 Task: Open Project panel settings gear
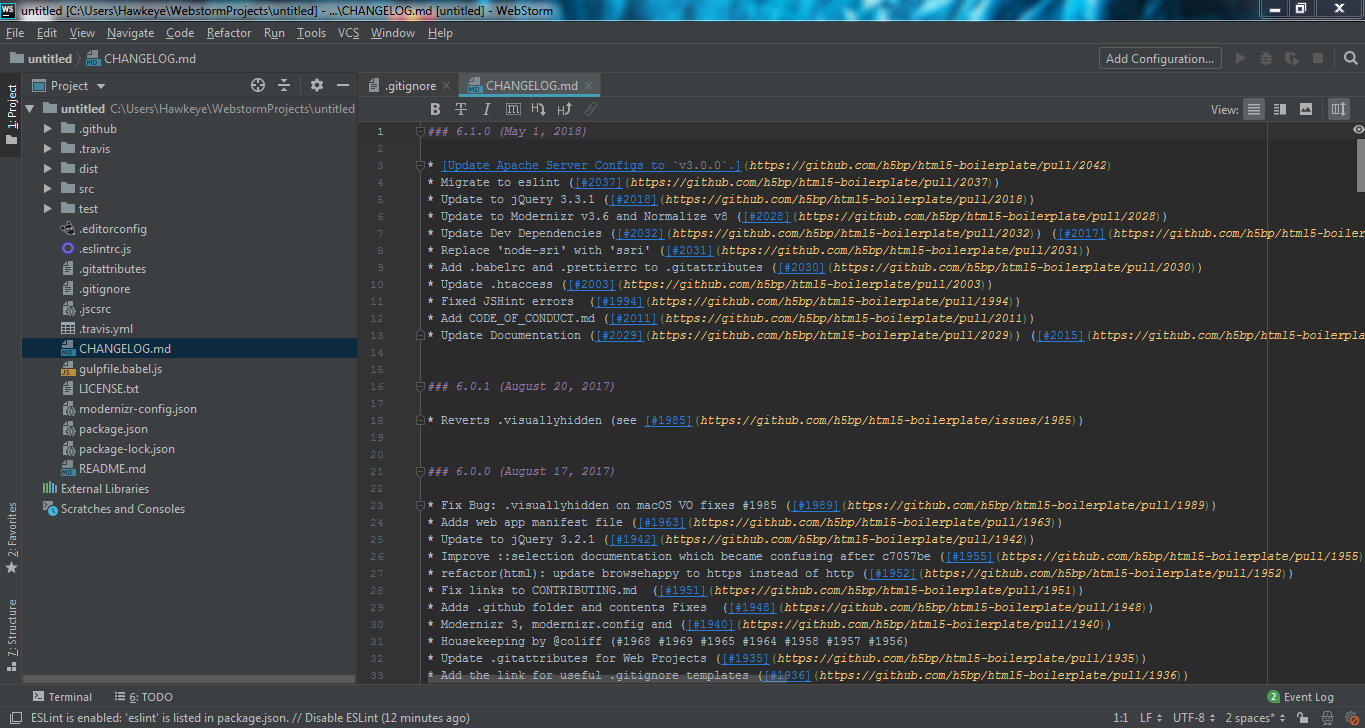(x=317, y=85)
